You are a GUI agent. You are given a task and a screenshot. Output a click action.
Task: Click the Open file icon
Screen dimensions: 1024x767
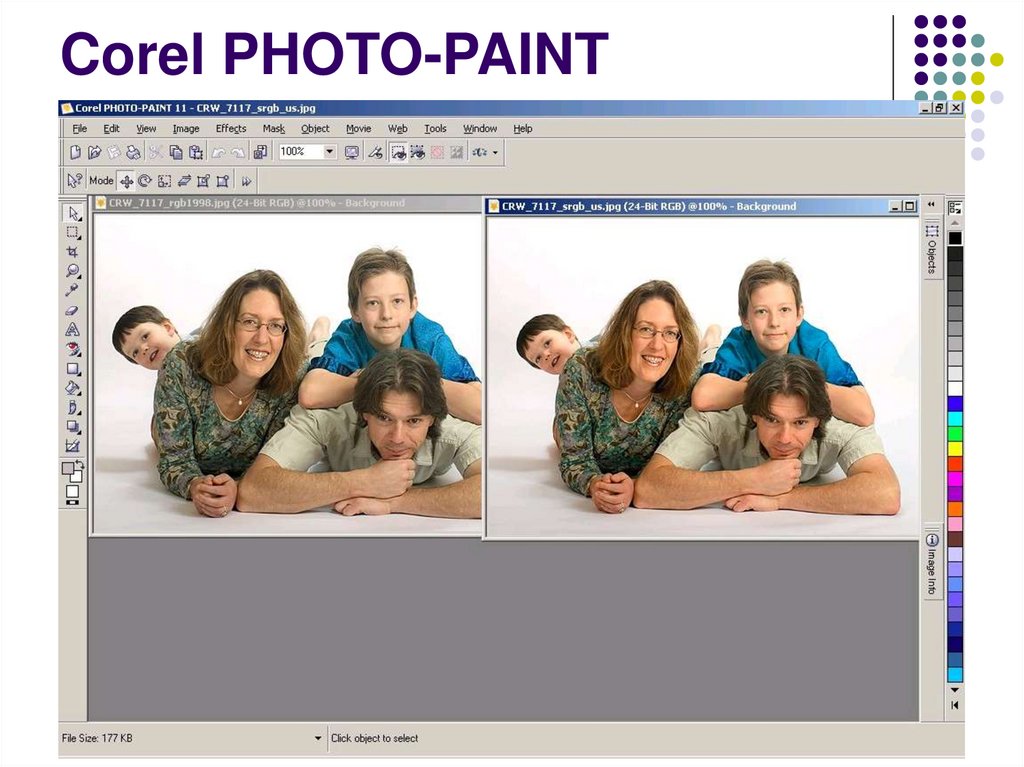click(x=95, y=152)
